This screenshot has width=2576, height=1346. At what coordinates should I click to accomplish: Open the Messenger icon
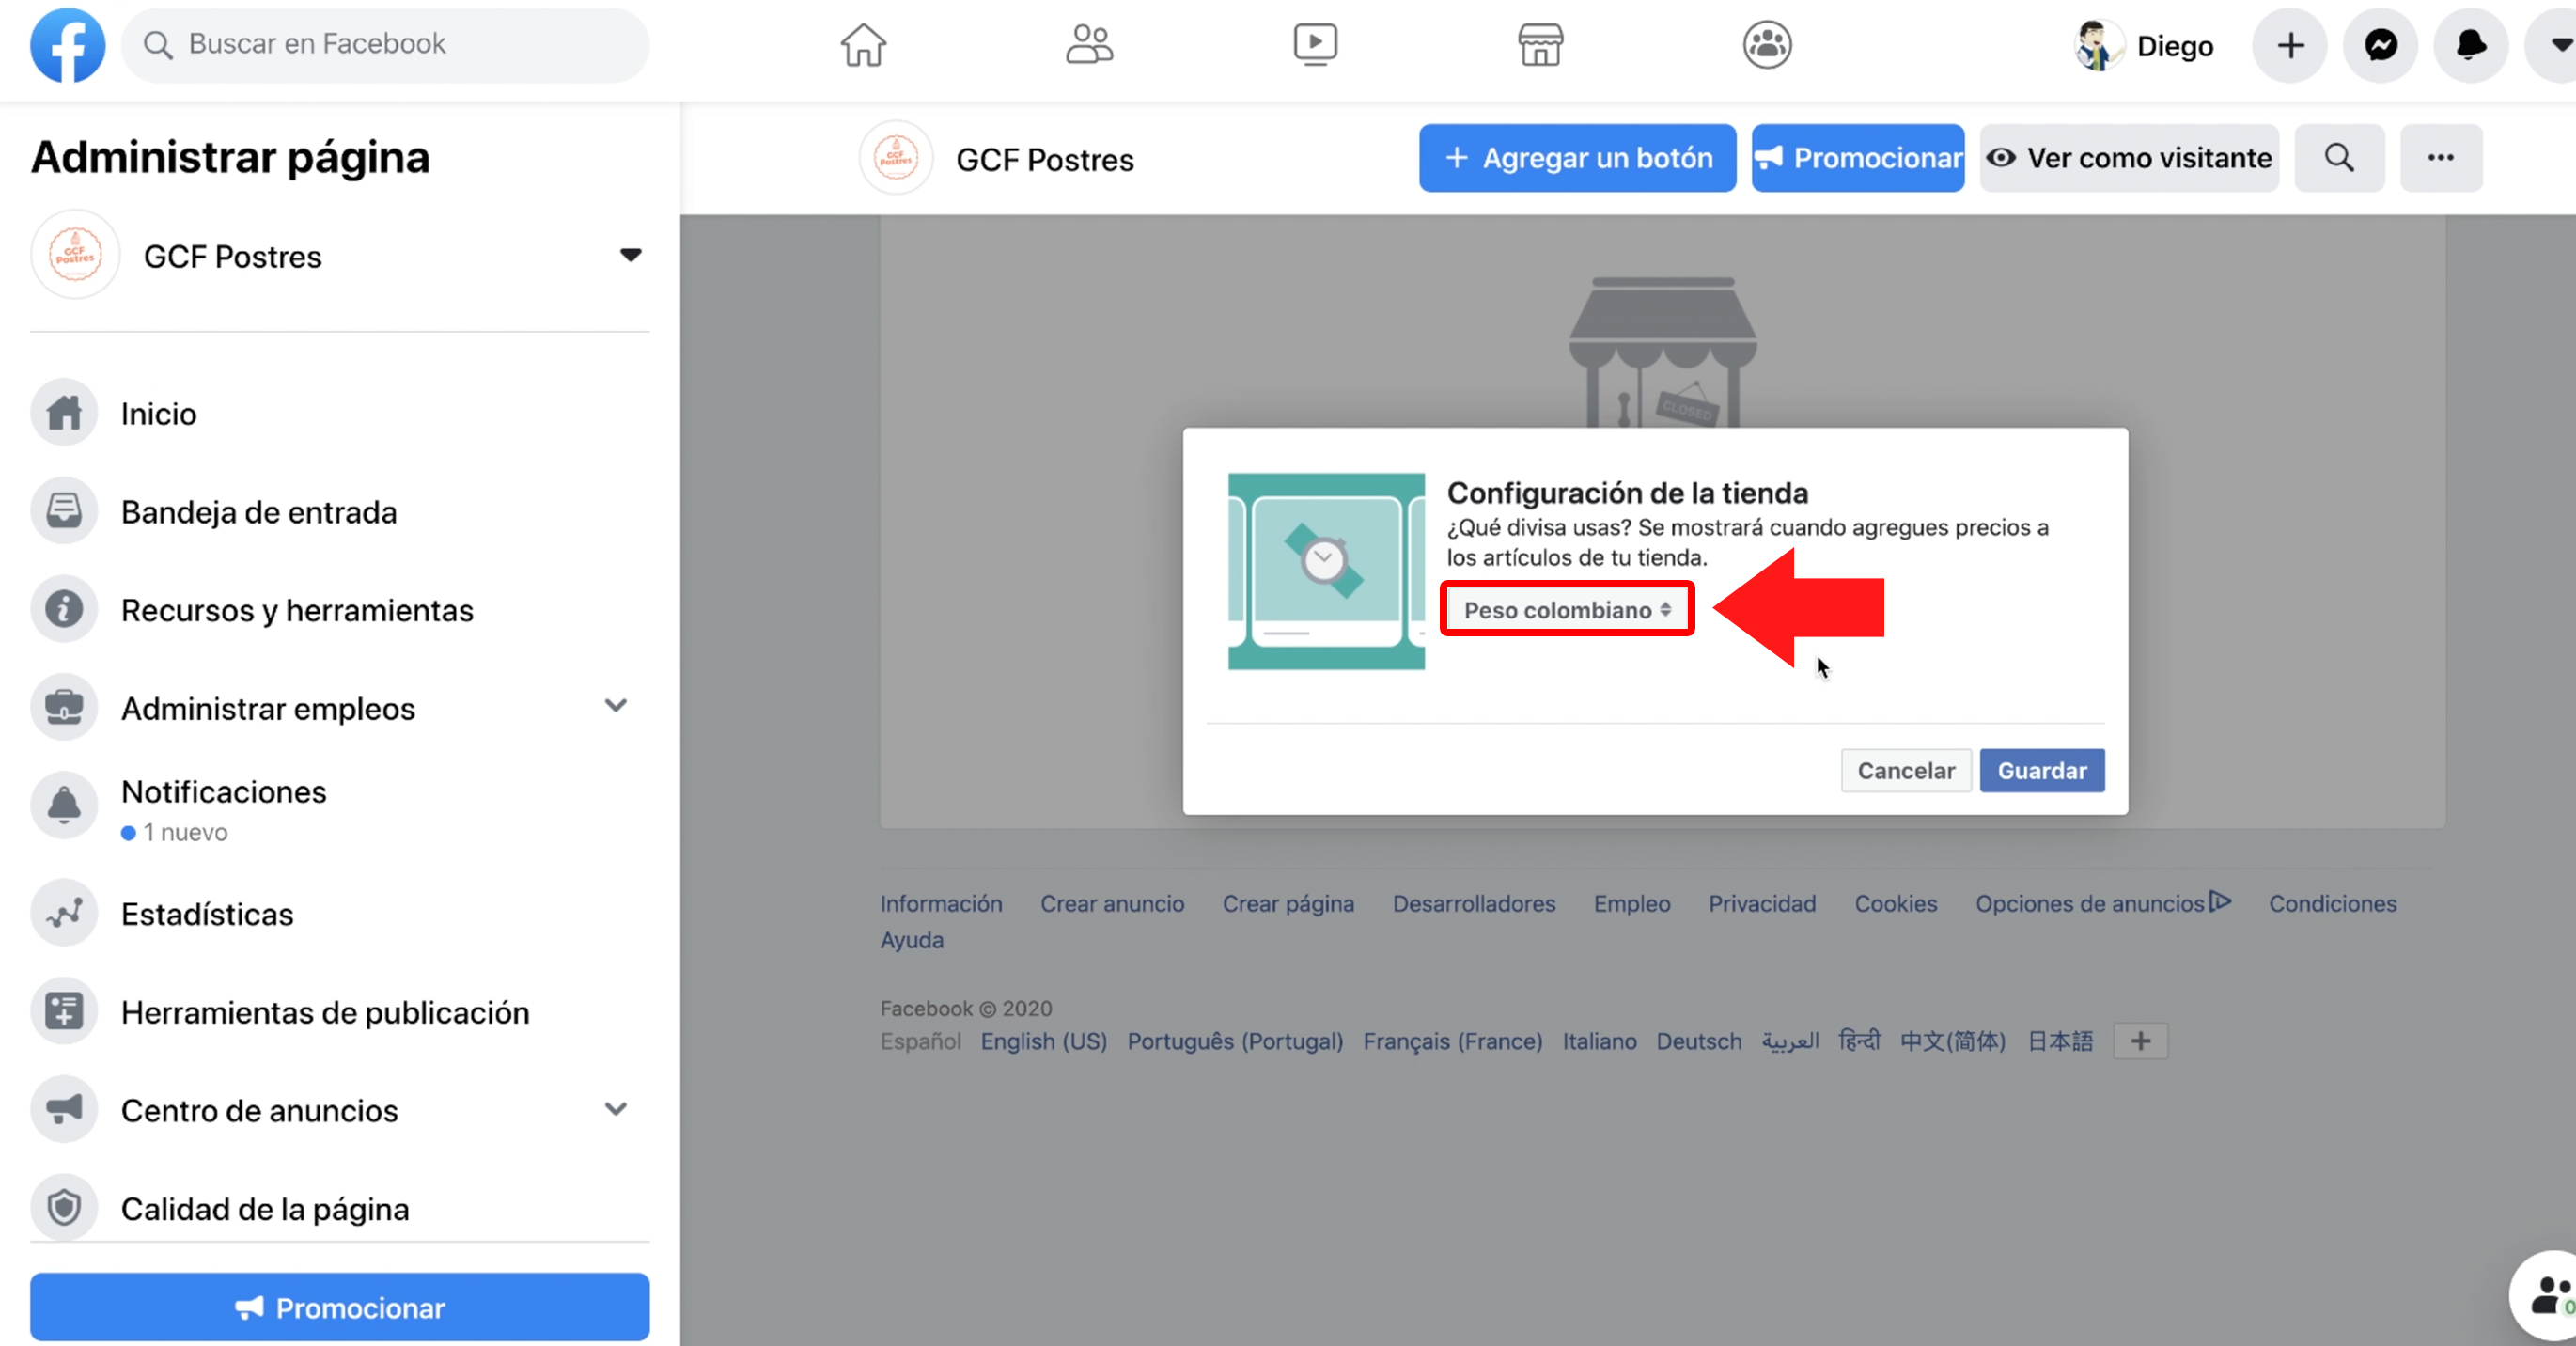[x=2381, y=45]
